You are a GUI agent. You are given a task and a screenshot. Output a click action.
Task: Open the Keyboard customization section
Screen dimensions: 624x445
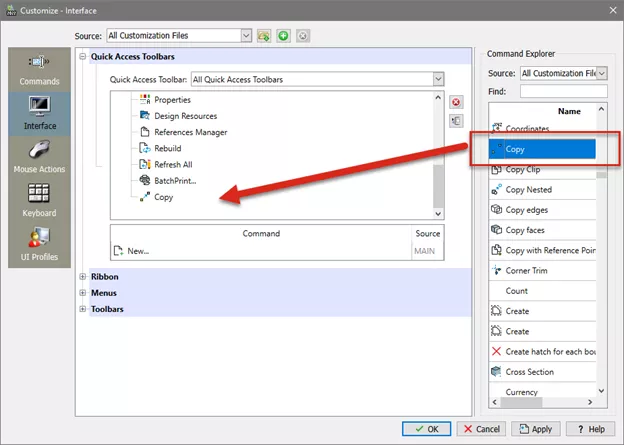point(39,200)
